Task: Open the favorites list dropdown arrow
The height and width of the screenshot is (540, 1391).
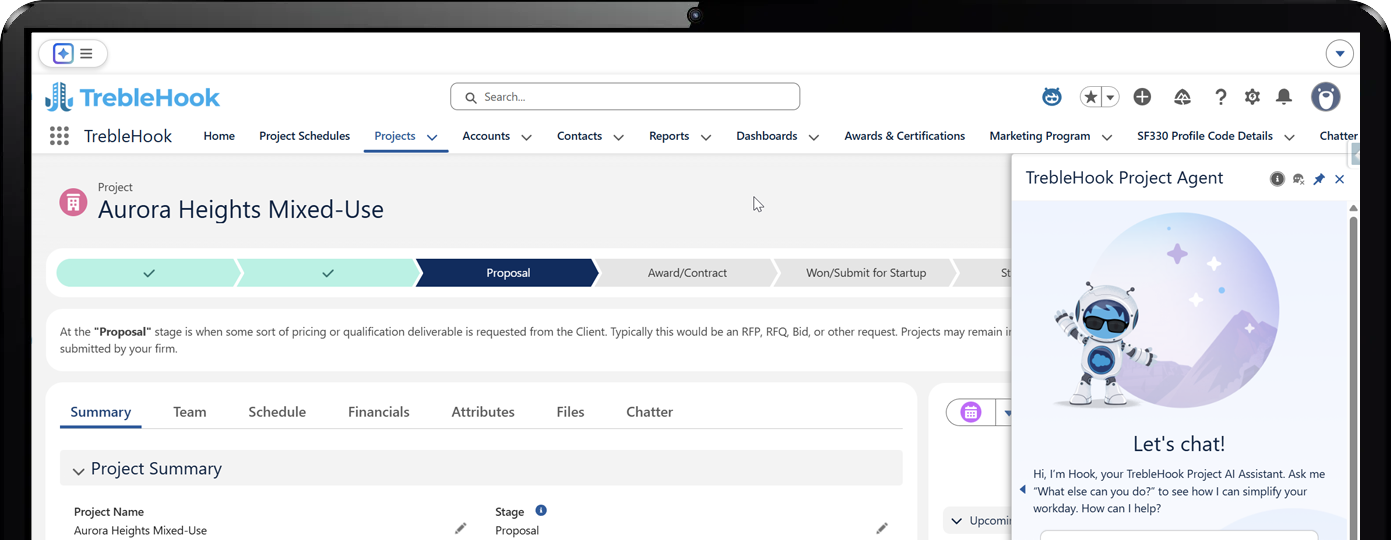Action: pyautogui.click(x=1110, y=97)
